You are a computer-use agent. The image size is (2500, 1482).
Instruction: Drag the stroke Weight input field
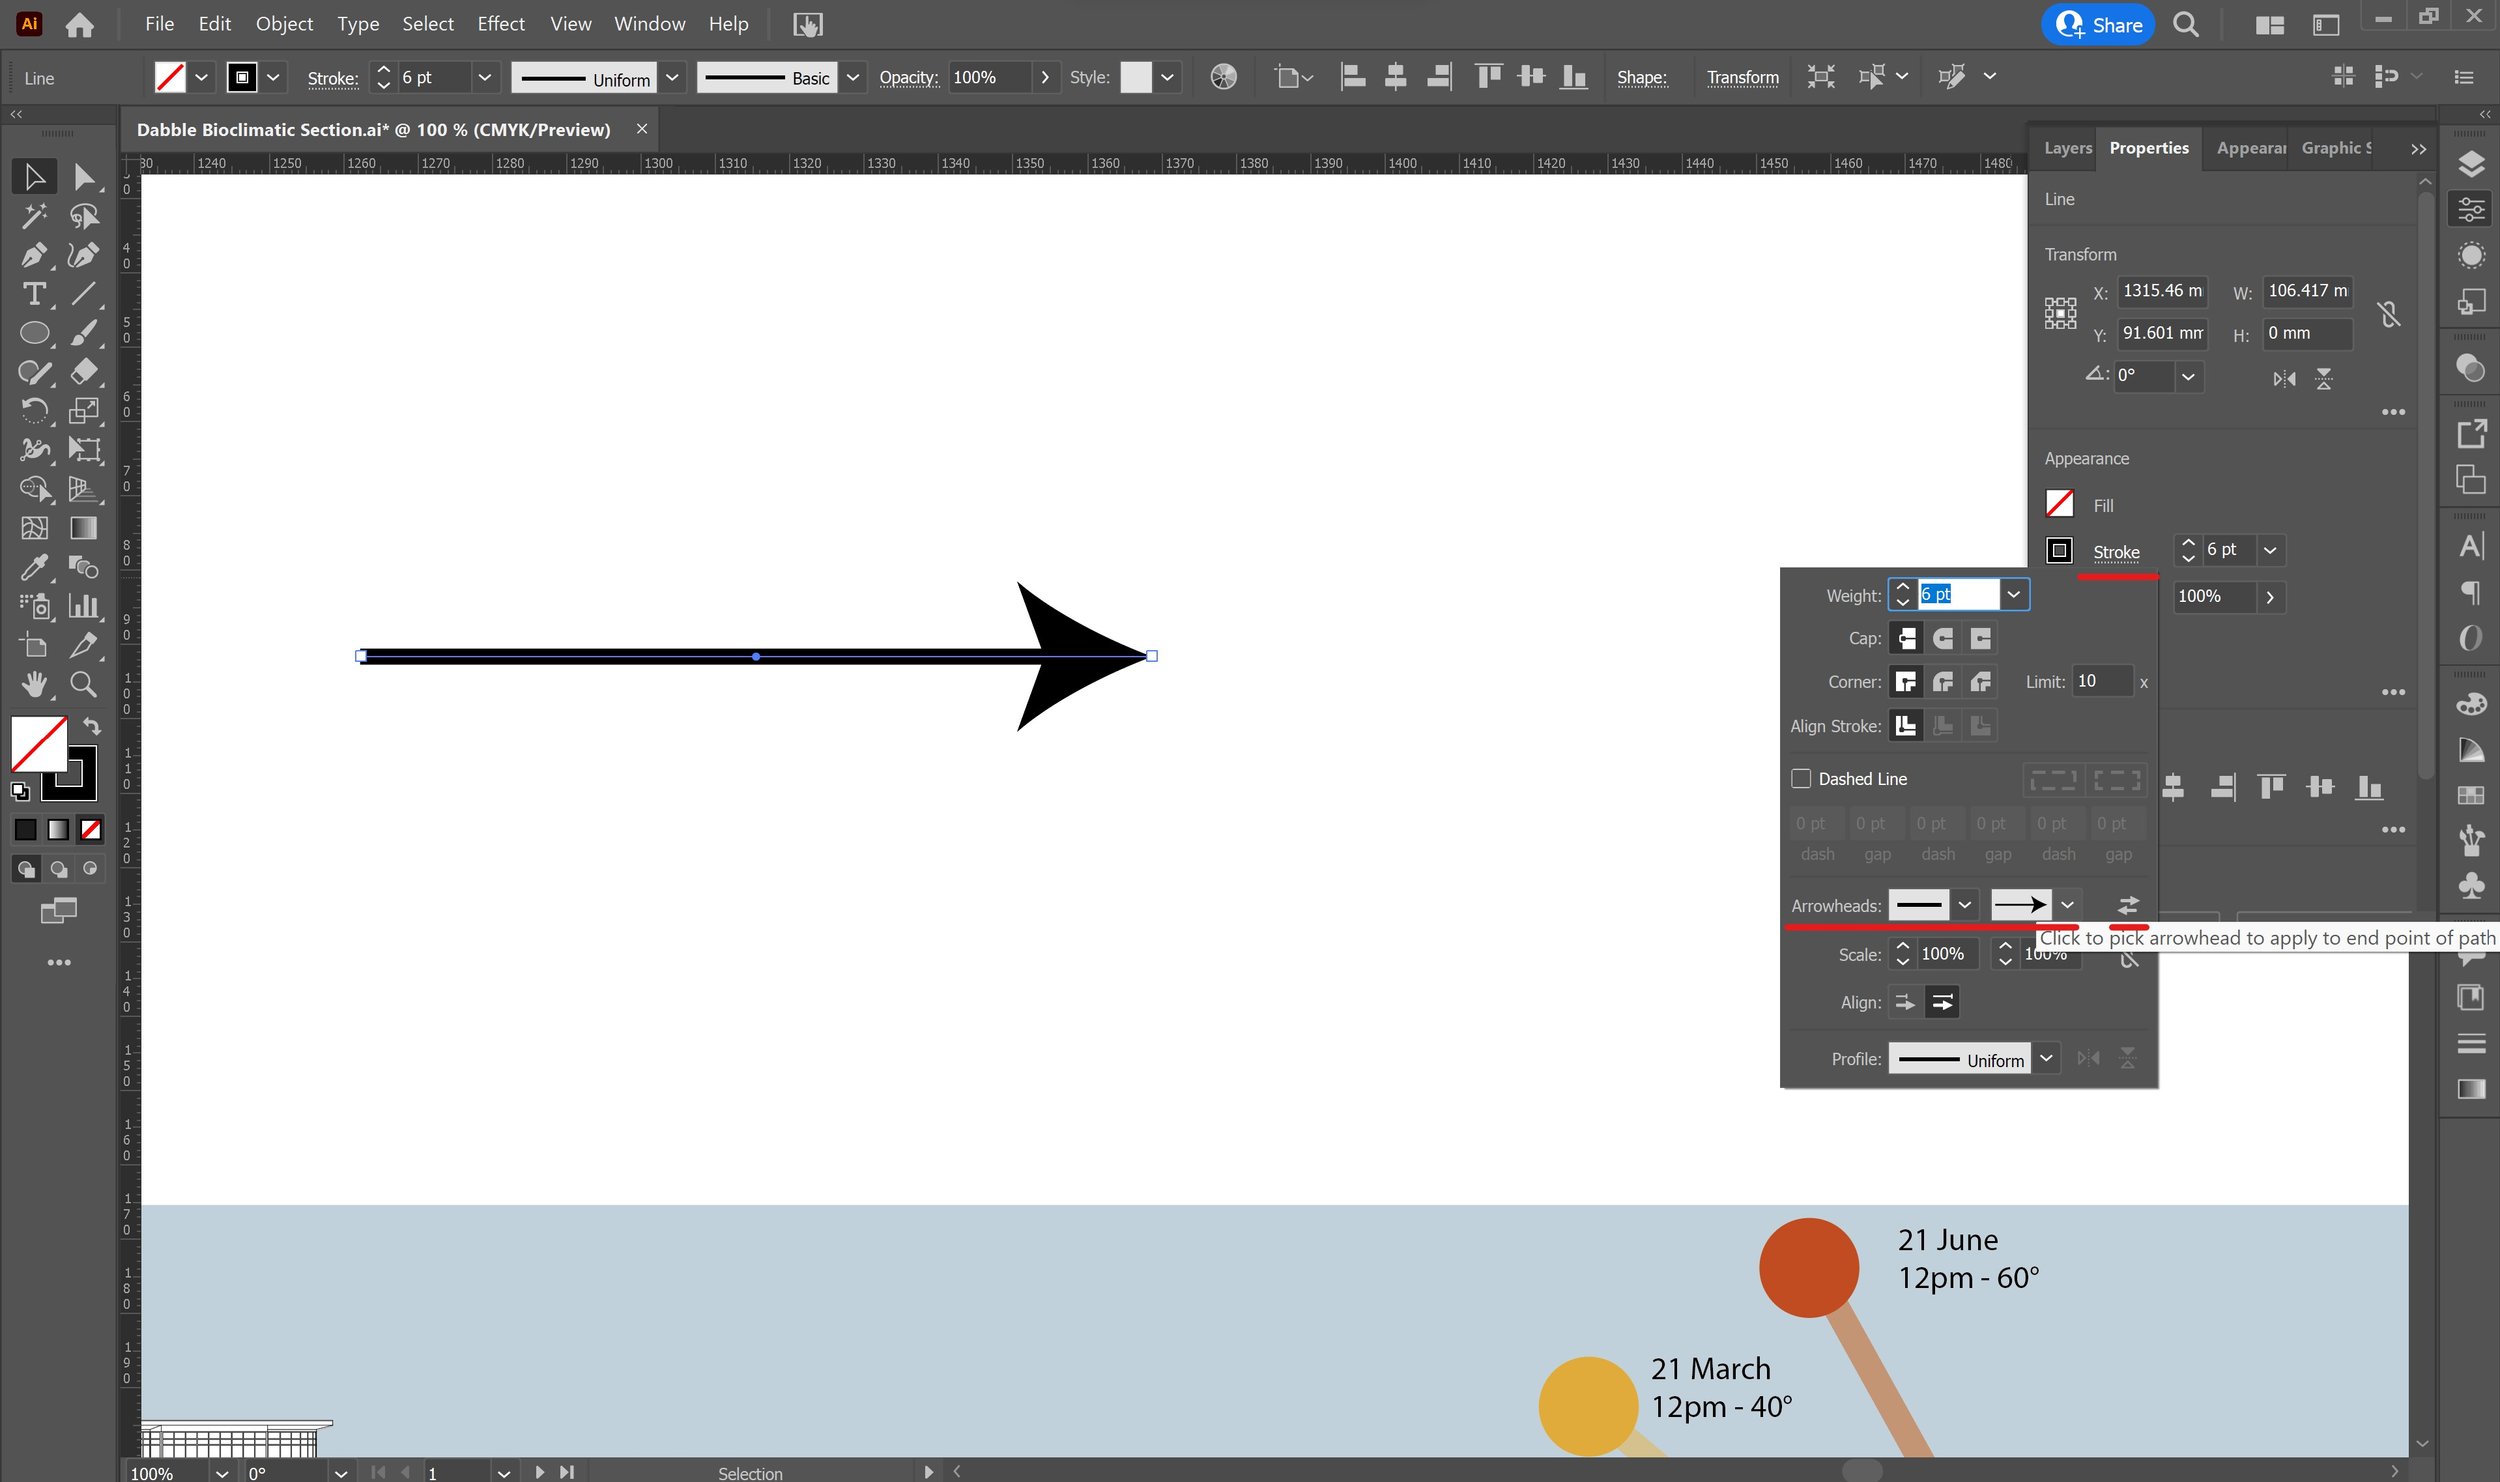(x=1957, y=595)
